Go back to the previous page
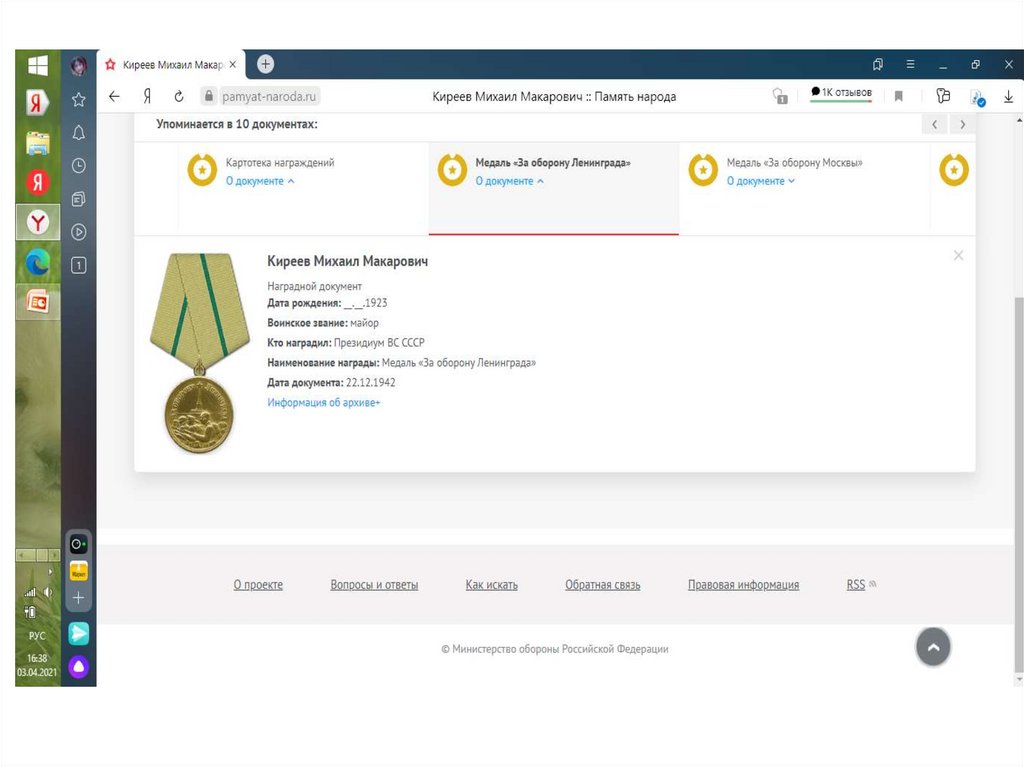Viewport: 1024px width, 767px height. click(114, 97)
